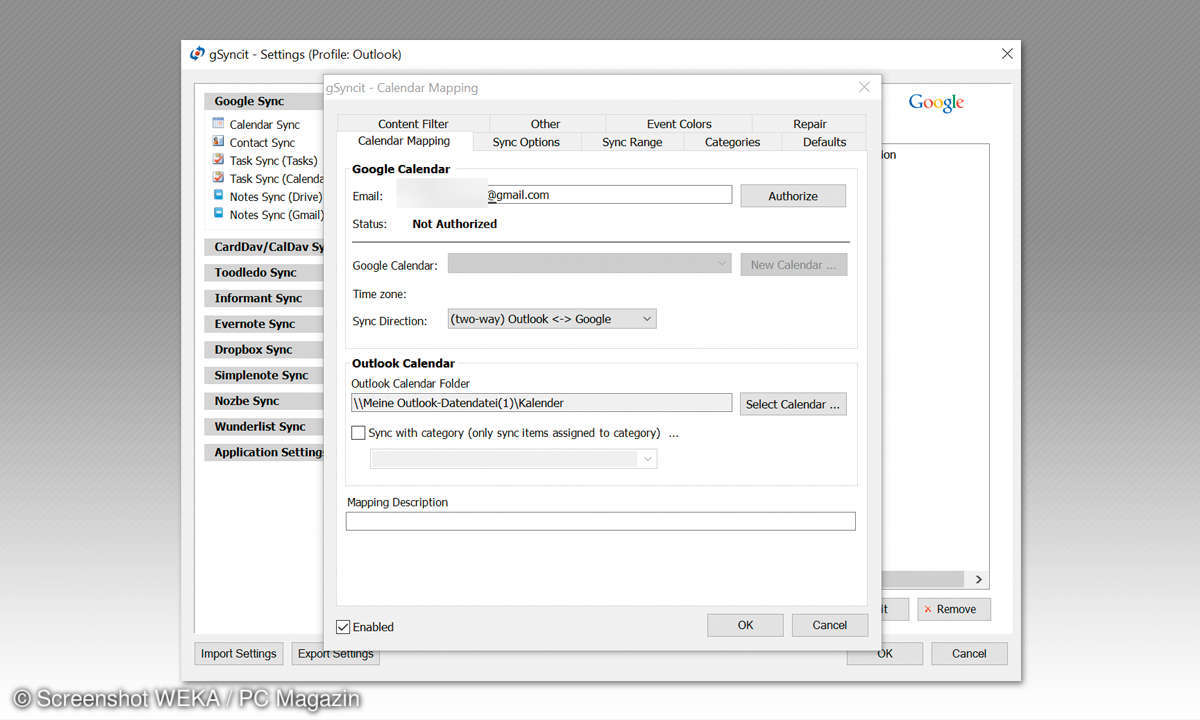Click the Outlook Calendar Folder field
The width and height of the screenshot is (1200, 720).
[x=541, y=403]
